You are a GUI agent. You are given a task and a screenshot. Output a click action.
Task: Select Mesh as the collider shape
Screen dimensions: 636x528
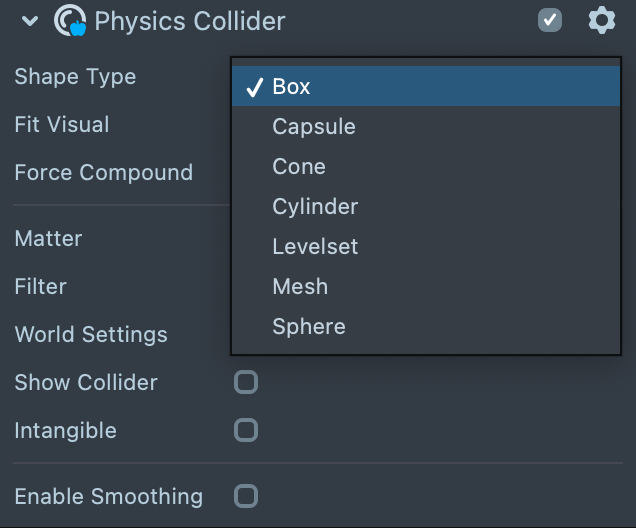[300, 287]
